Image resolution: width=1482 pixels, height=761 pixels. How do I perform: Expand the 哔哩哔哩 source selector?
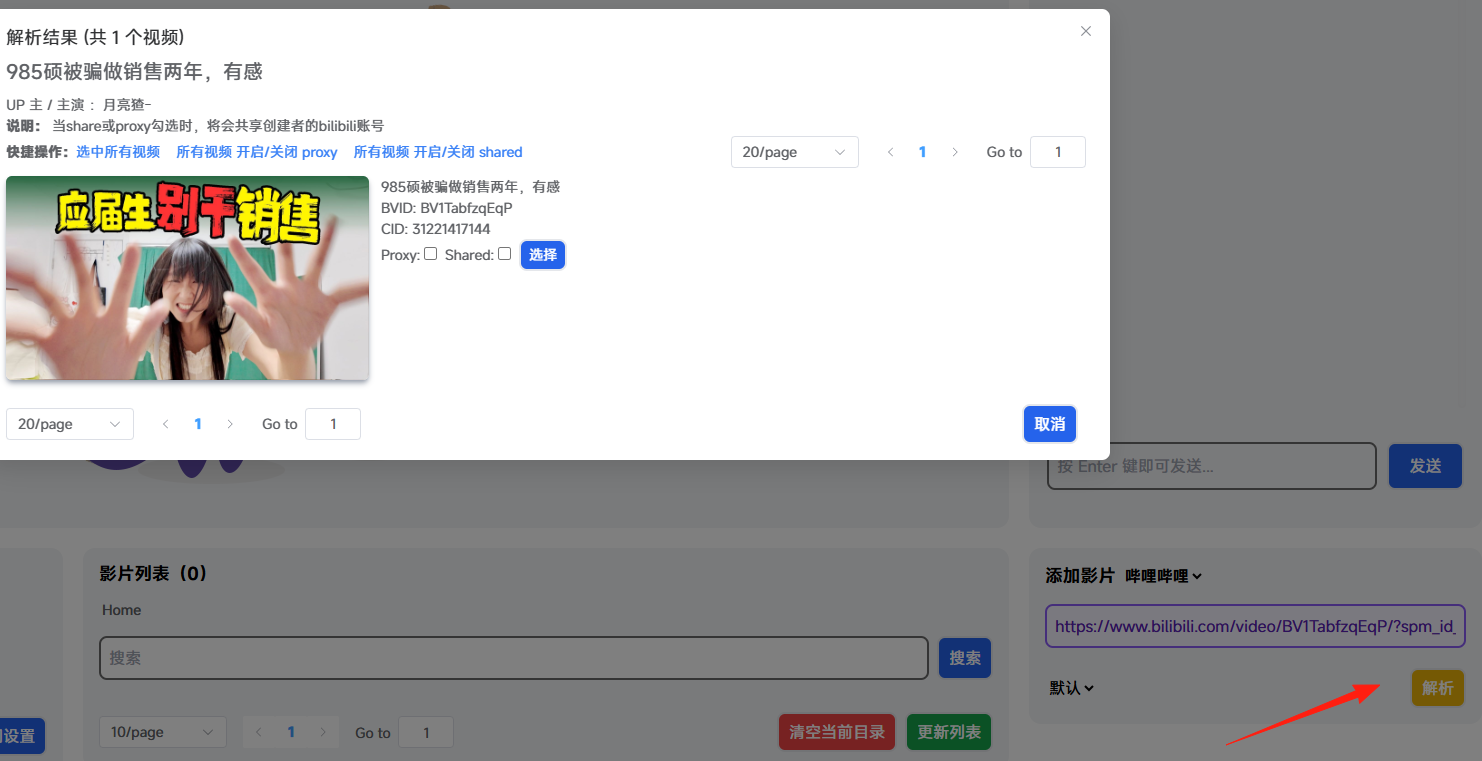click(1164, 576)
